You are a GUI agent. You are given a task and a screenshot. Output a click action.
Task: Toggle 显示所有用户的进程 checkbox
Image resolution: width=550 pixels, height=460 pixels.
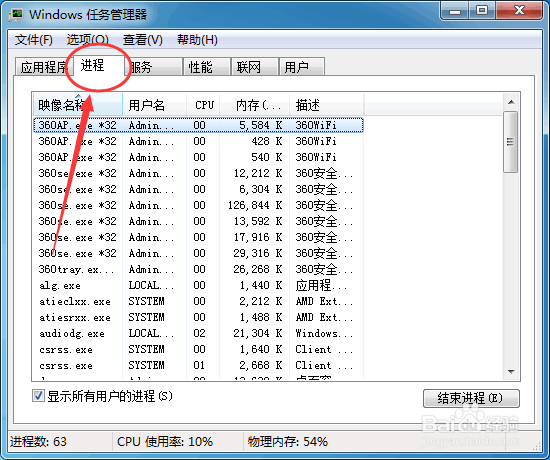click(38, 396)
